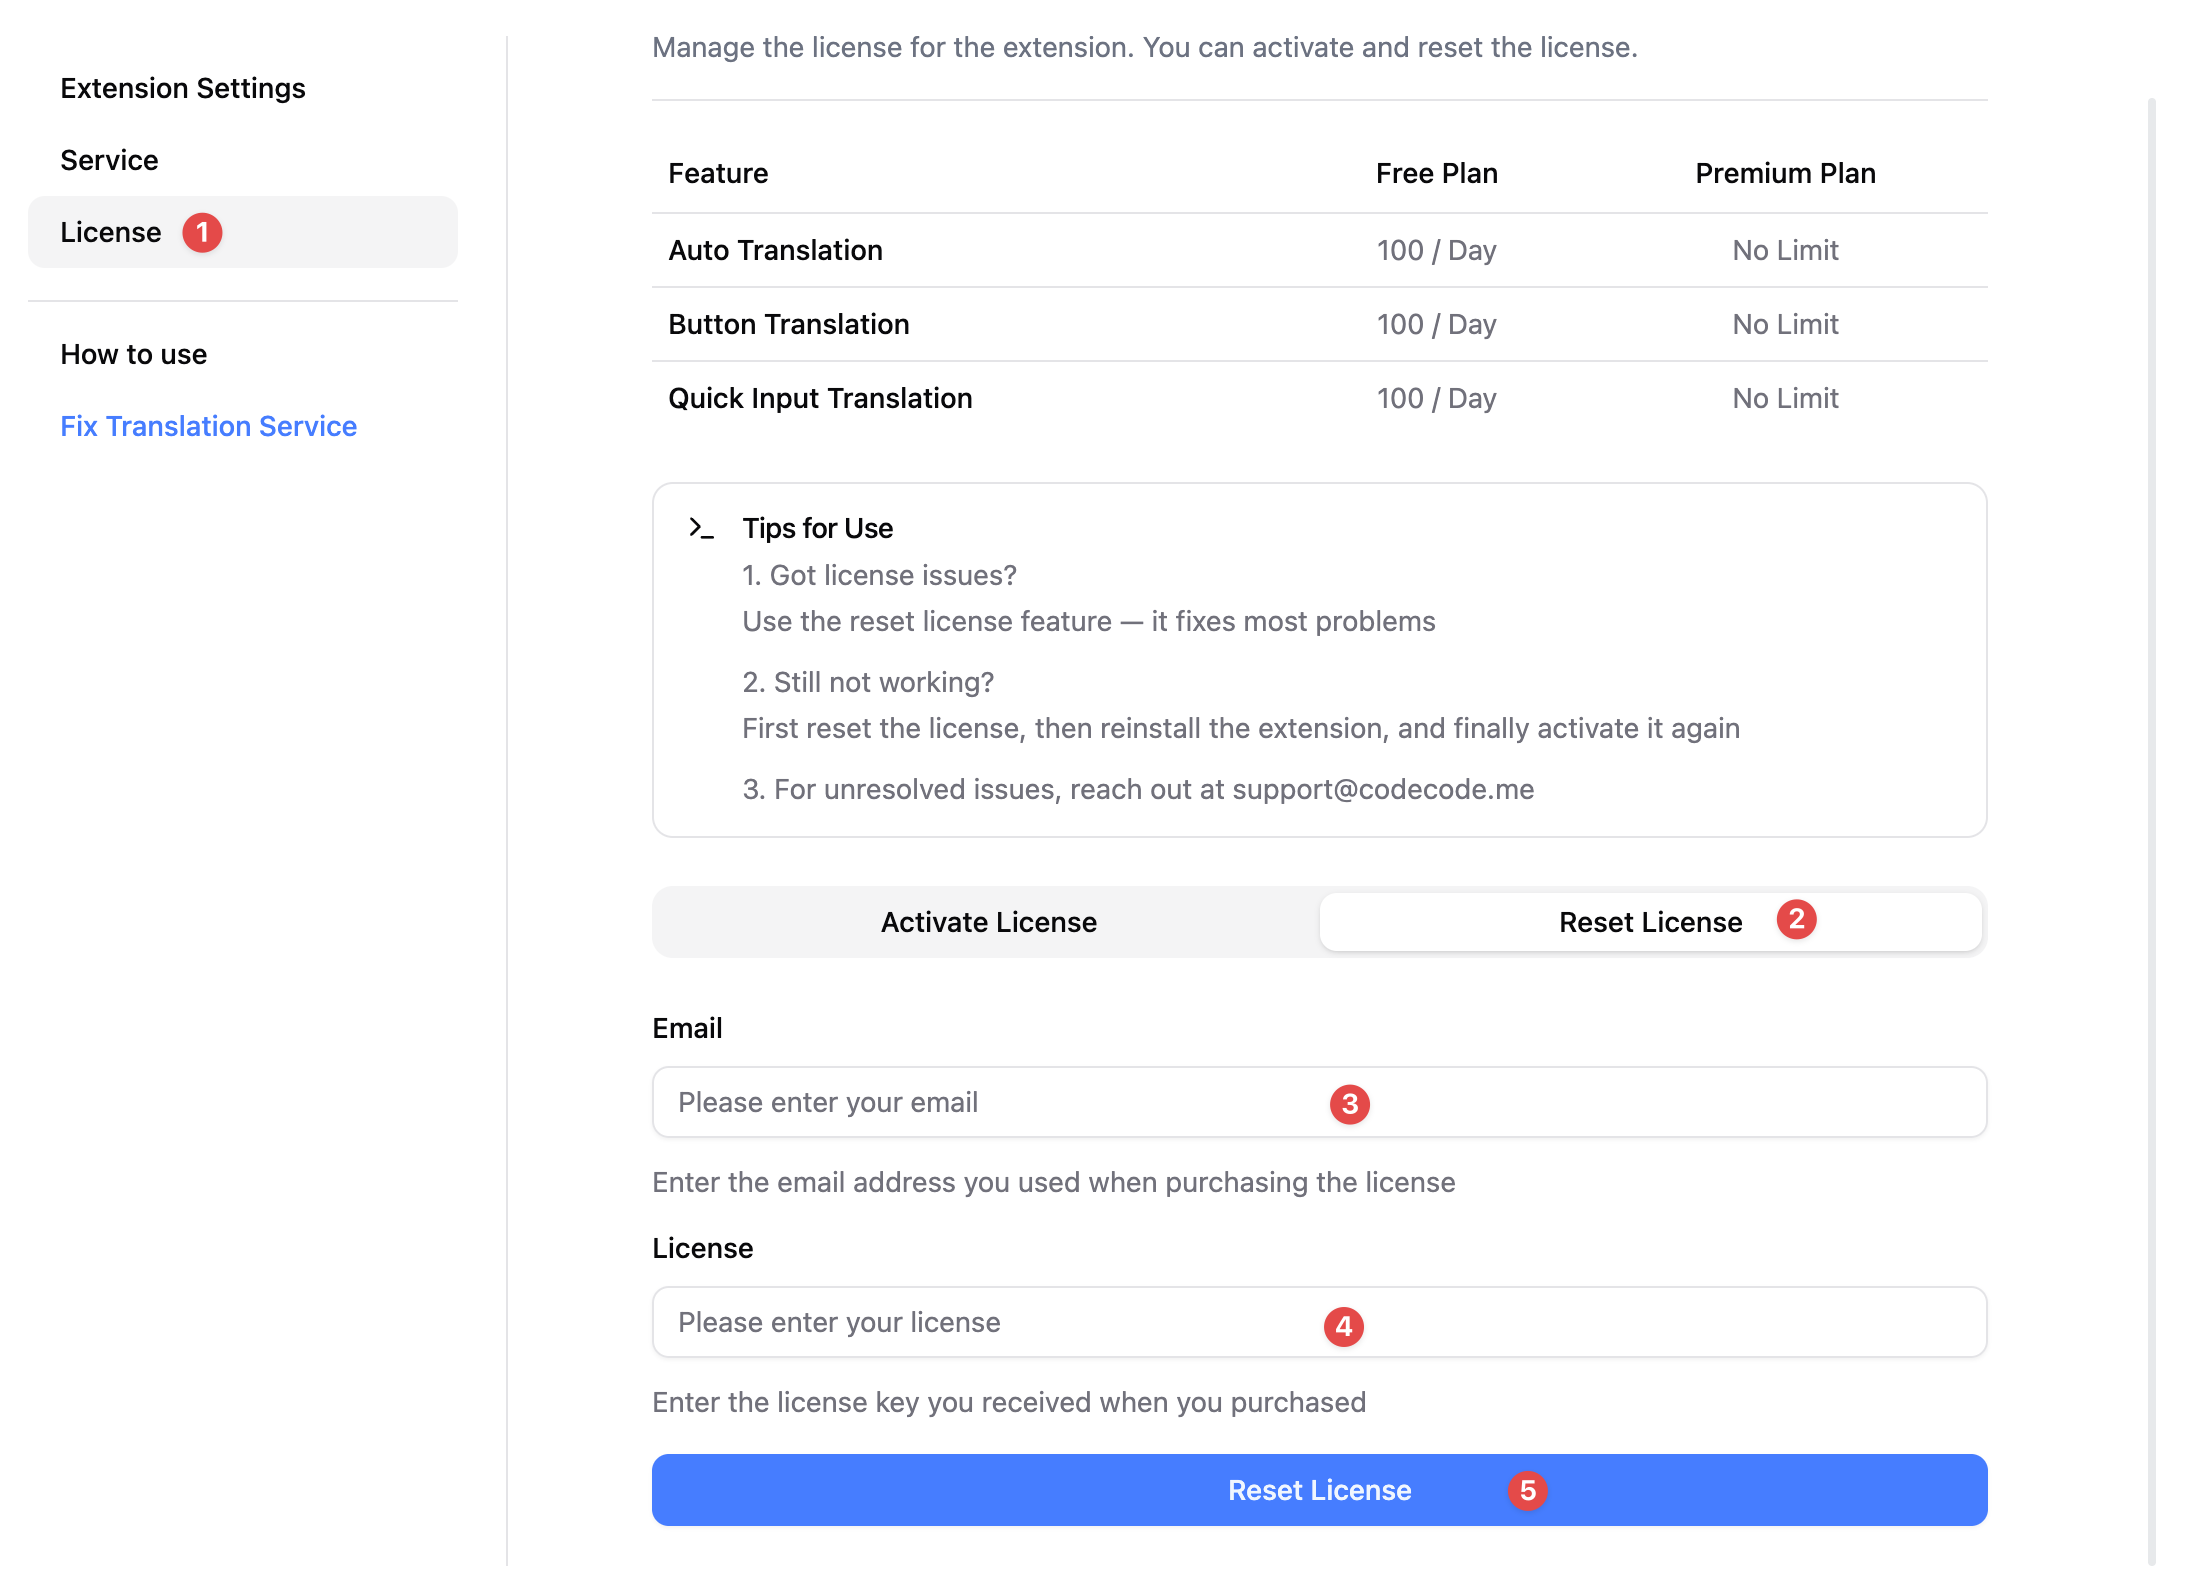
Task: Click the Free Plan column header
Action: coord(1436,173)
